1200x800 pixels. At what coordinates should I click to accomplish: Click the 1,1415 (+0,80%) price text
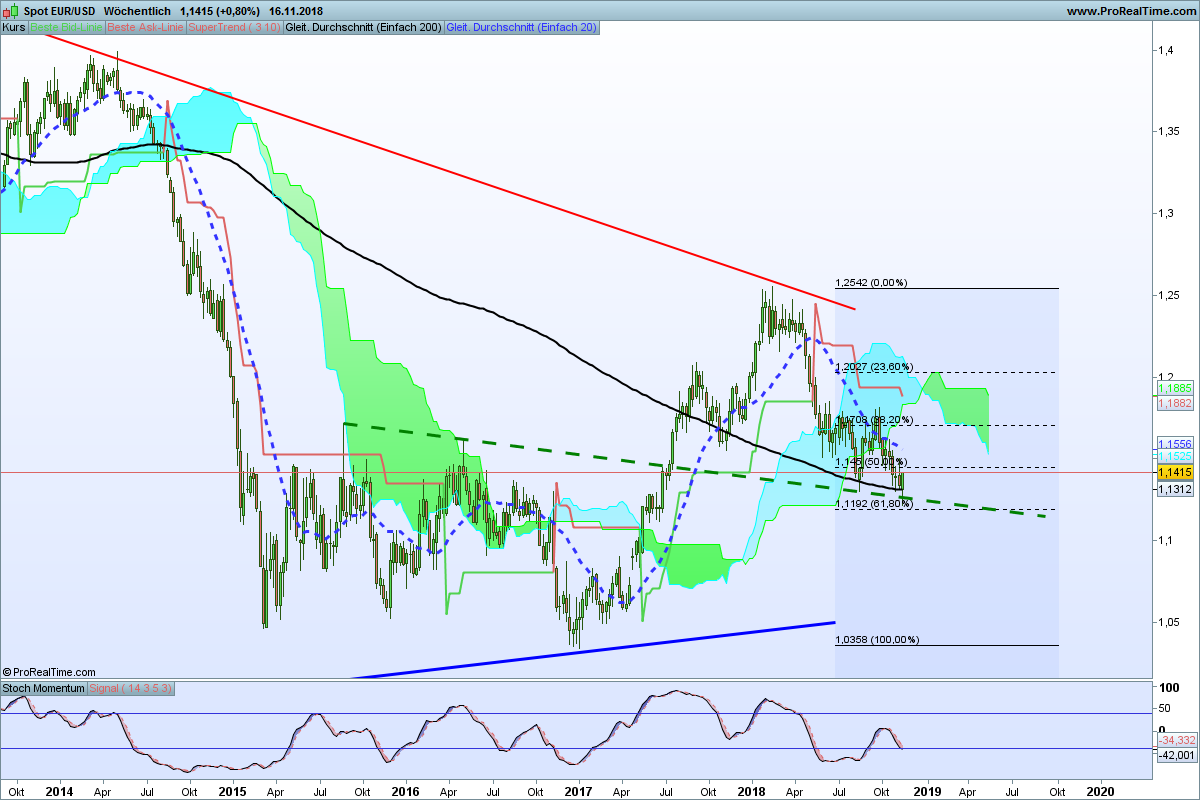[219, 11]
